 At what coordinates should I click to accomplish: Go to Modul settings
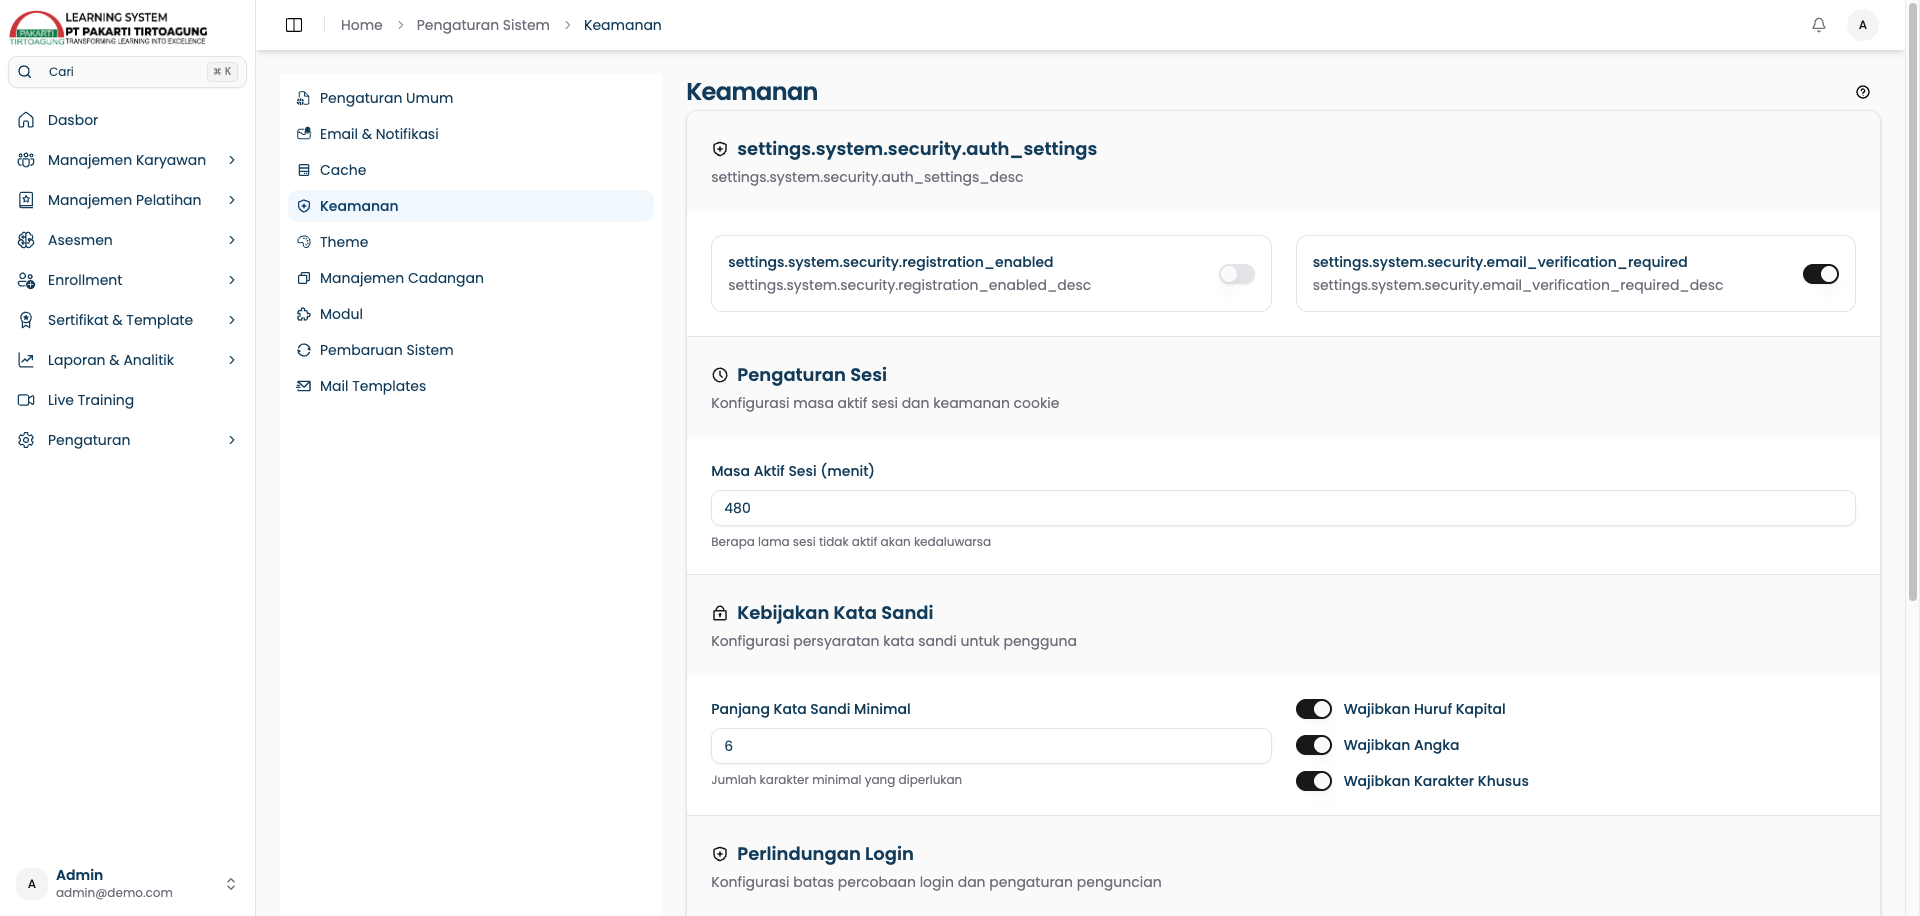[x=471, y=314]
